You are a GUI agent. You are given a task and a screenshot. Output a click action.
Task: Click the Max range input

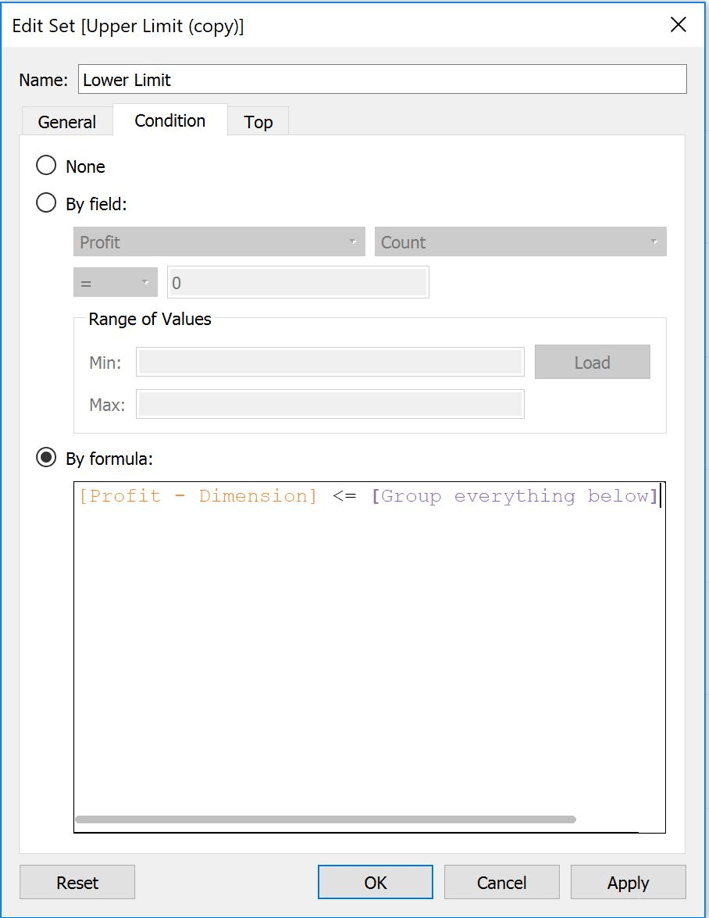(330, 404)
